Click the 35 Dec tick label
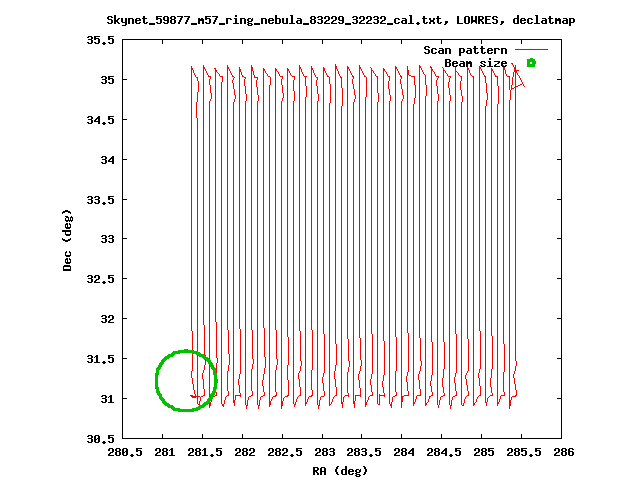The image size is (640, 480). coord(108,80)
